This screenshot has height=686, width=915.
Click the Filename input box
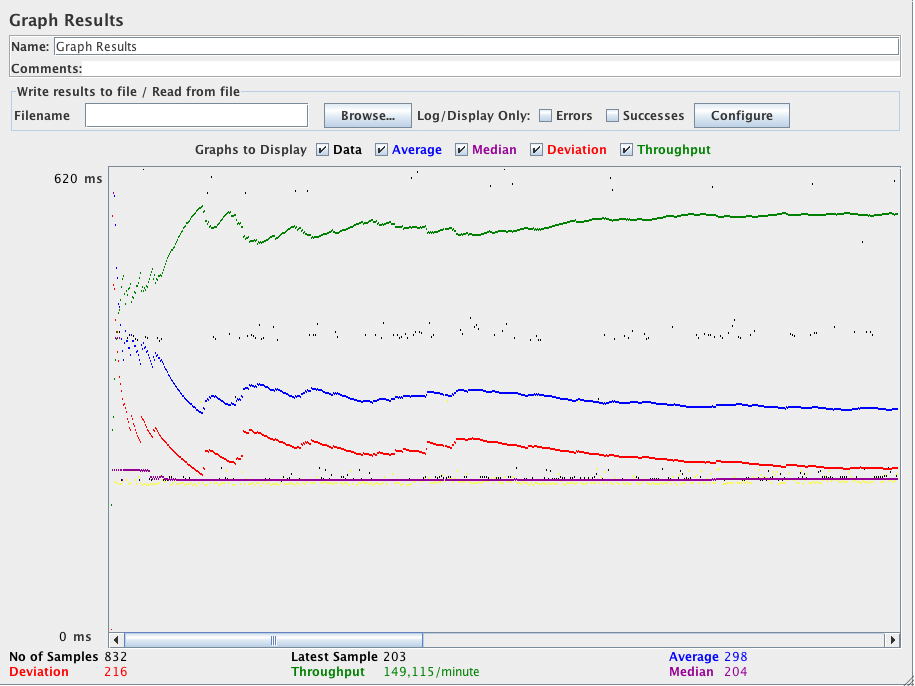pos(196,115)
